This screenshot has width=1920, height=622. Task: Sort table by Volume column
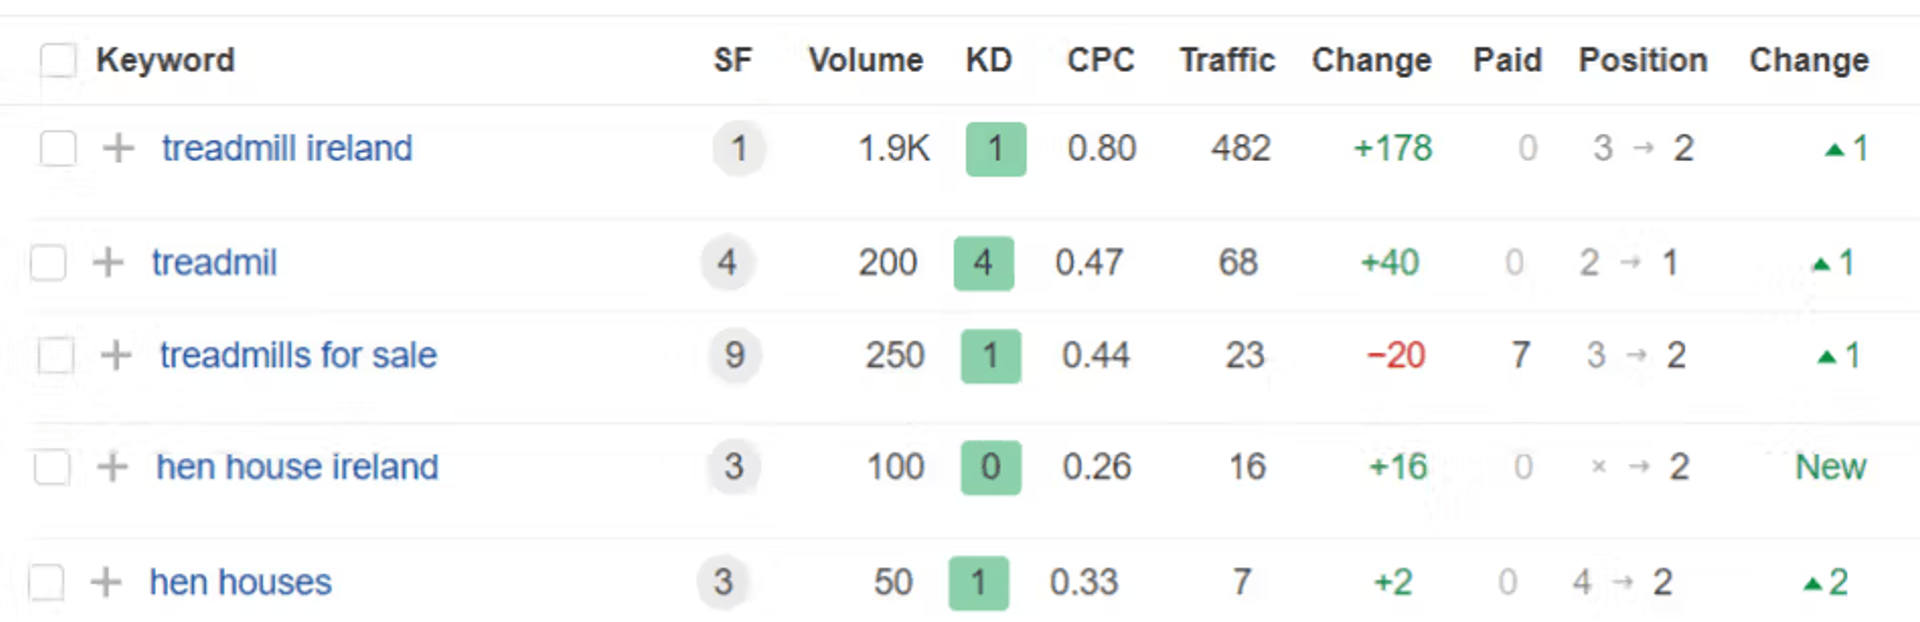click(866, 60)
